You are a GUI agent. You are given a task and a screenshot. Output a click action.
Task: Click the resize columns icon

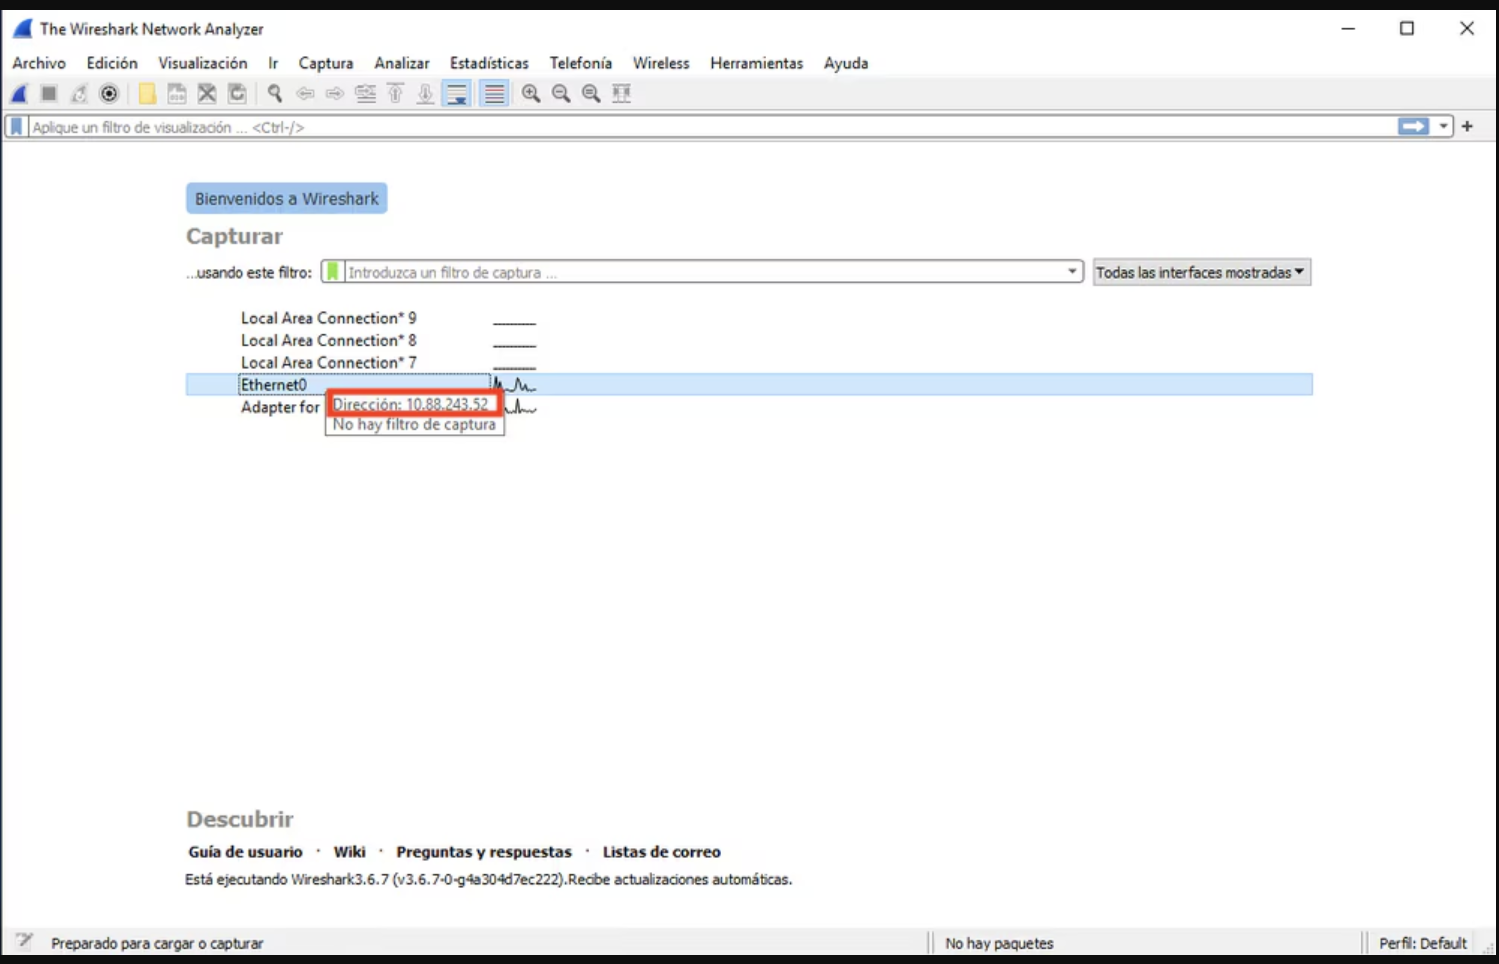click(621, 94)
